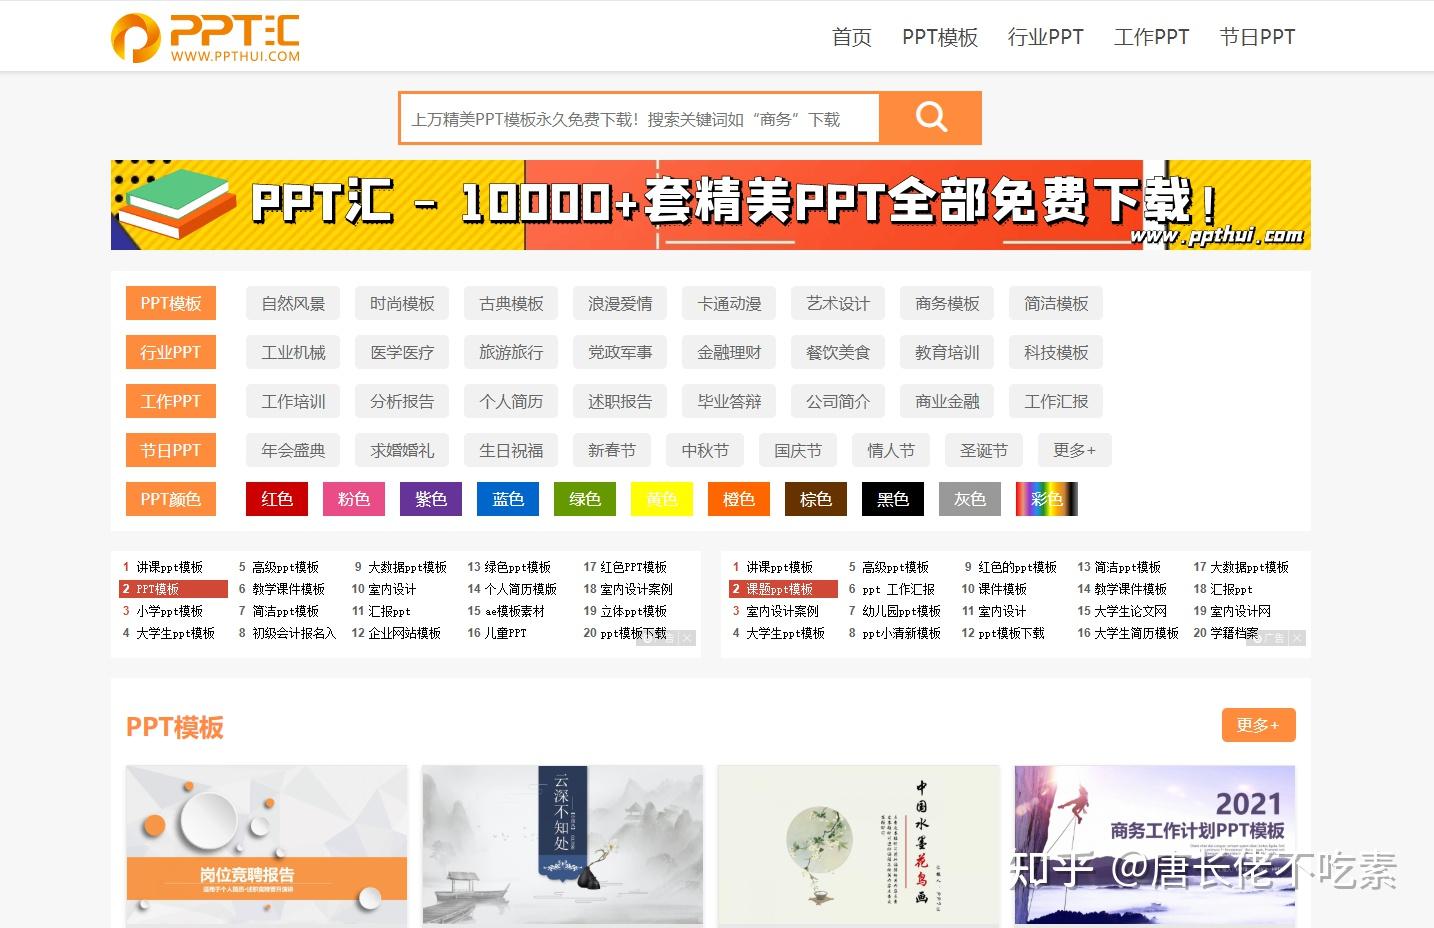Close the left ranking list ad
This screenshot has height=928, width=1434.
point(689,638)
